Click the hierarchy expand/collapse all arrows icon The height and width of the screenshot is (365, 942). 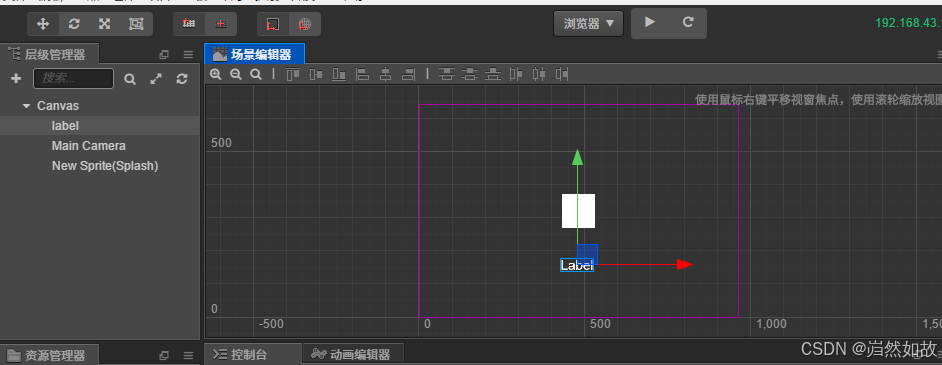pyautogui.click(x=156, y=79)
